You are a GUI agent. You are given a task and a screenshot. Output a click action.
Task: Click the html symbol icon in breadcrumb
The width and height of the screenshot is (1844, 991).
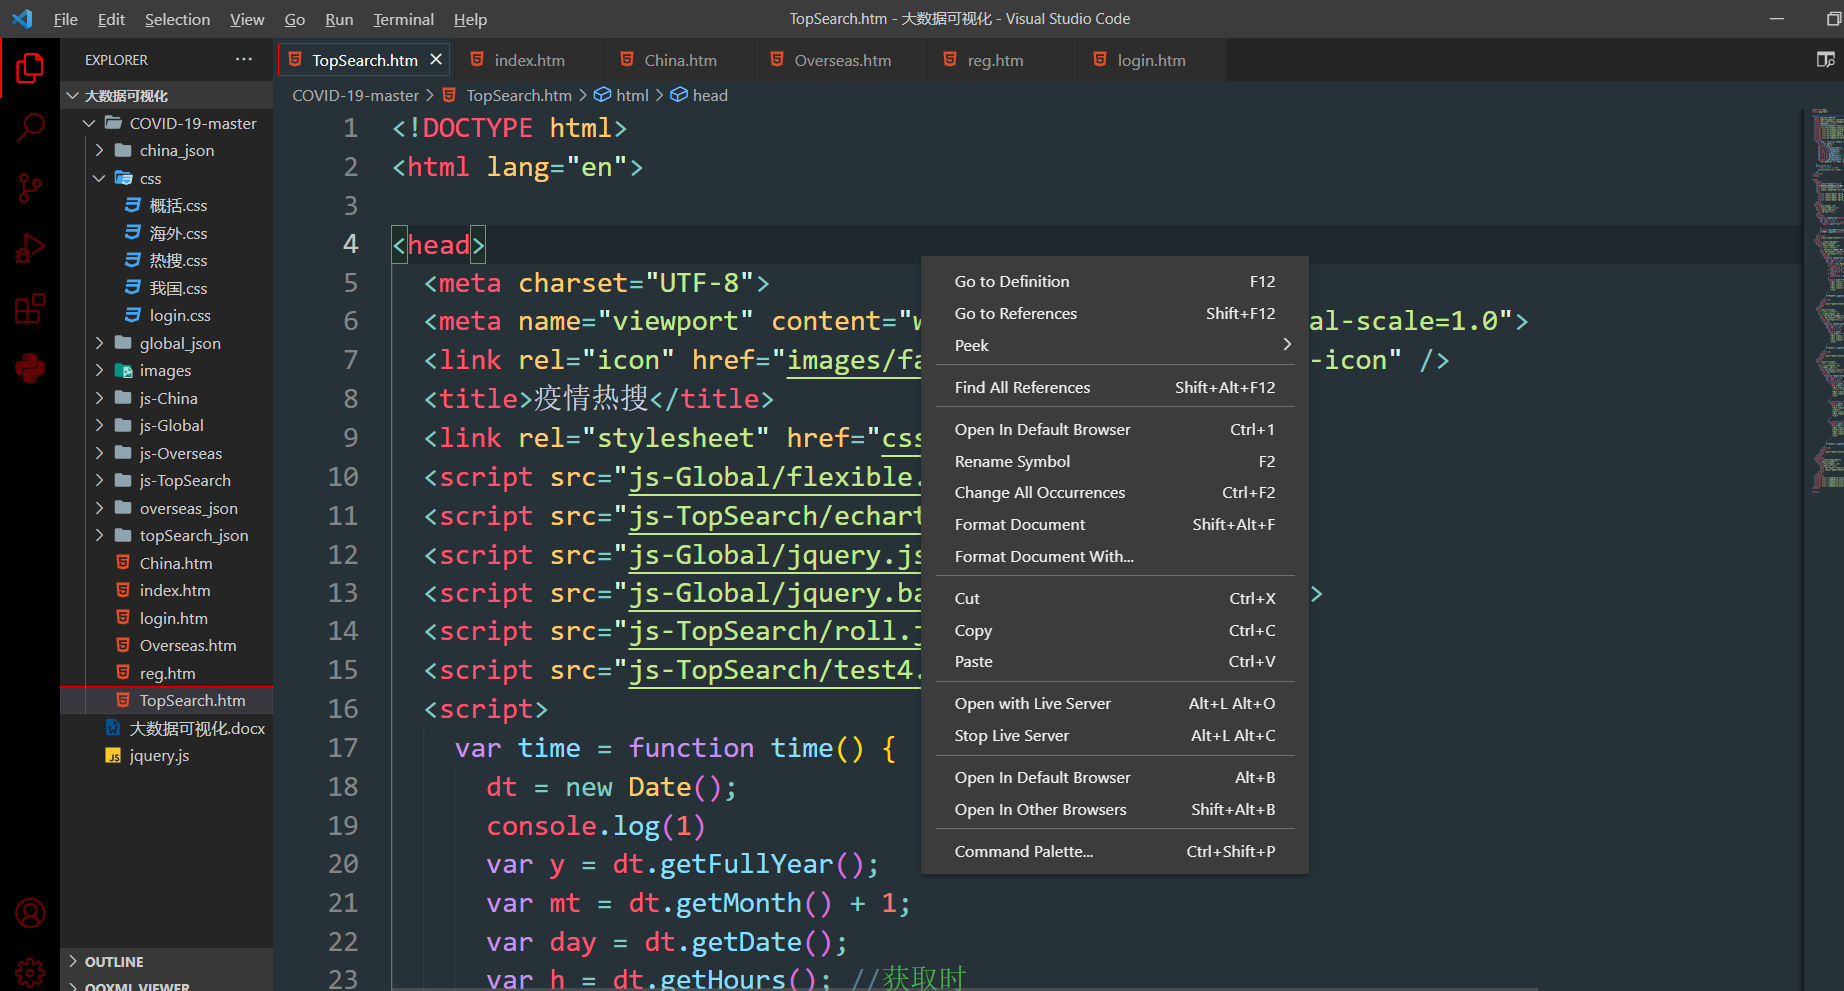click(x=602, y=95)
